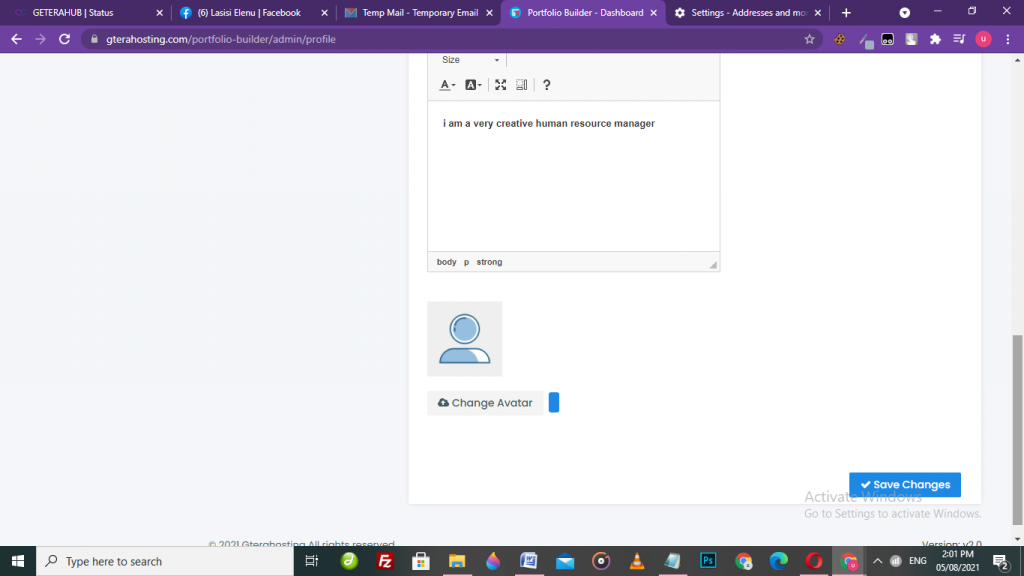Viewport: 1024px width, 576px height.
Task: Bookmark this page with the star
Action: point(809,39)
